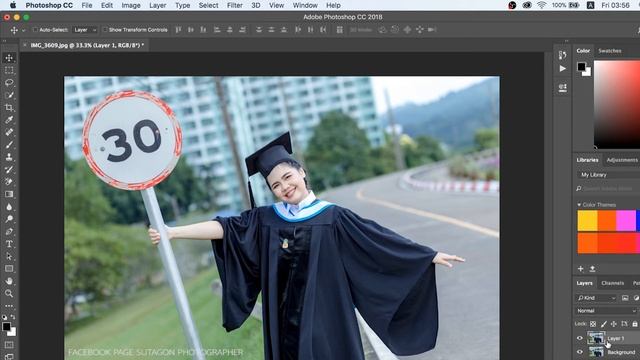
Task: Select the Lasso tool
Action: tap(9, 83)
